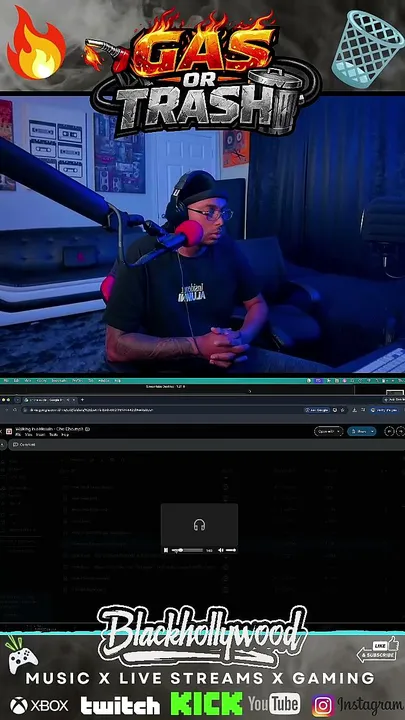Click the audio player seek progress bar
405x720 pixels.
pos(188,550)
